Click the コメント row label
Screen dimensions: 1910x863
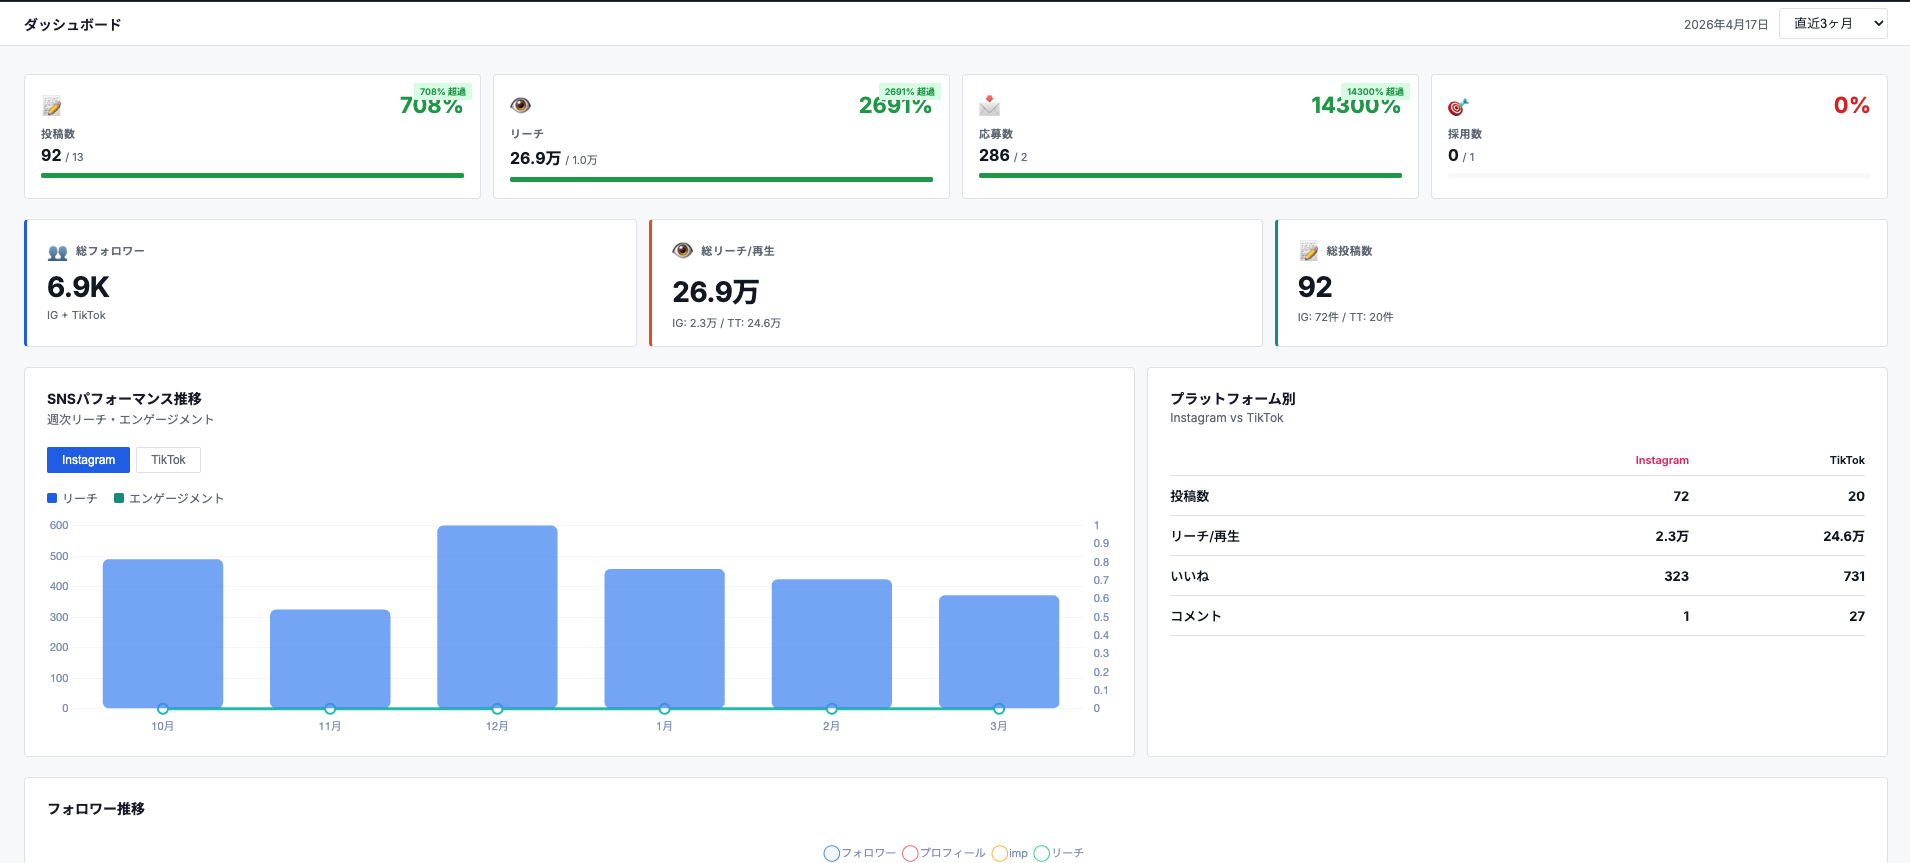[1195, 616]
